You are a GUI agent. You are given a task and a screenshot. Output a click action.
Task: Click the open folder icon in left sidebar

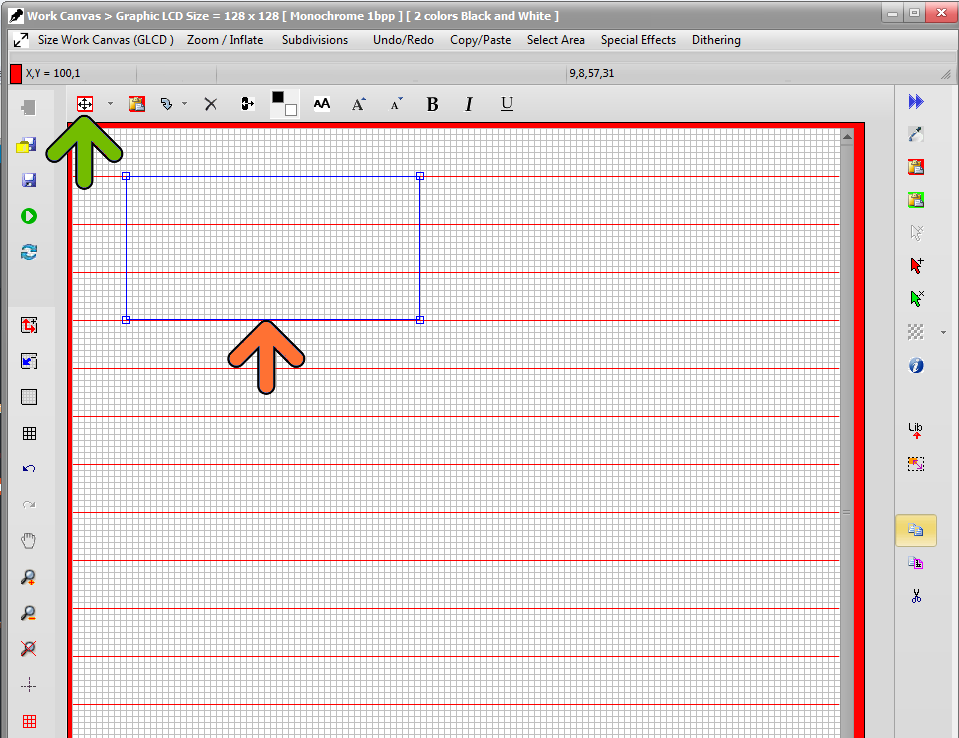[x=27, y=144]
